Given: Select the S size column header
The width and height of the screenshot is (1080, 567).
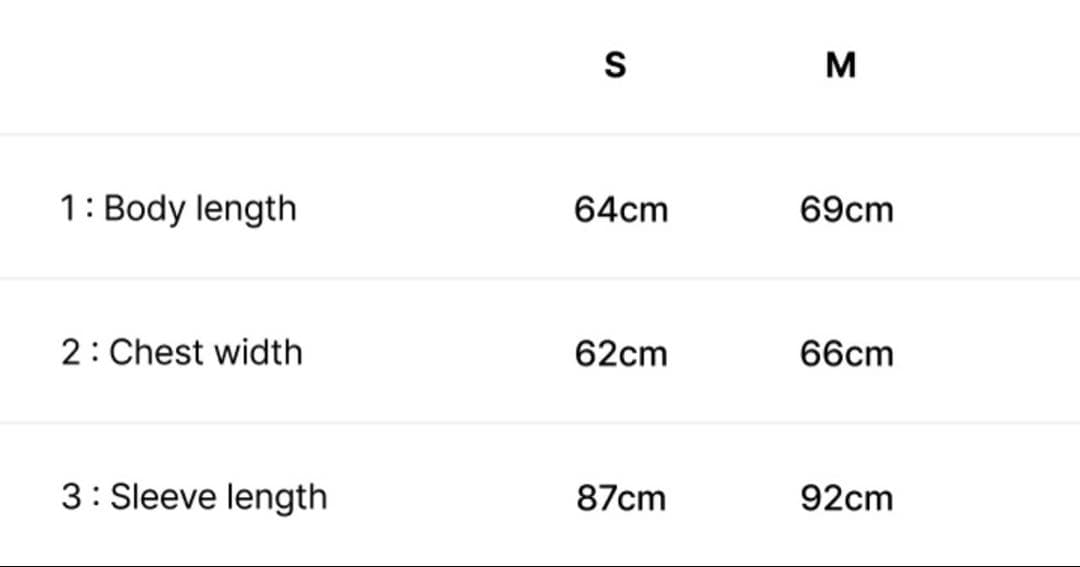Looking at the screenshot, I should pos(616,66).
